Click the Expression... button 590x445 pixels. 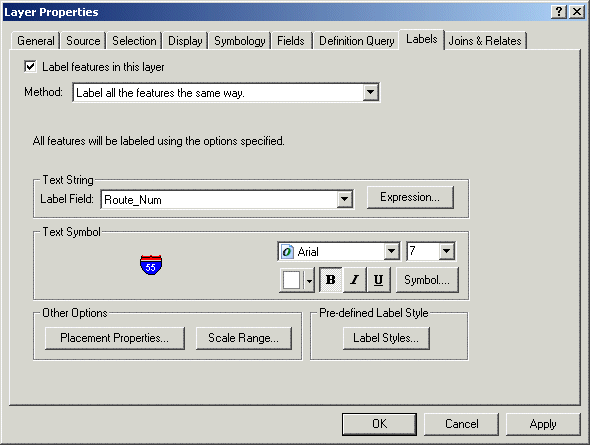click(x=410, y=197)
